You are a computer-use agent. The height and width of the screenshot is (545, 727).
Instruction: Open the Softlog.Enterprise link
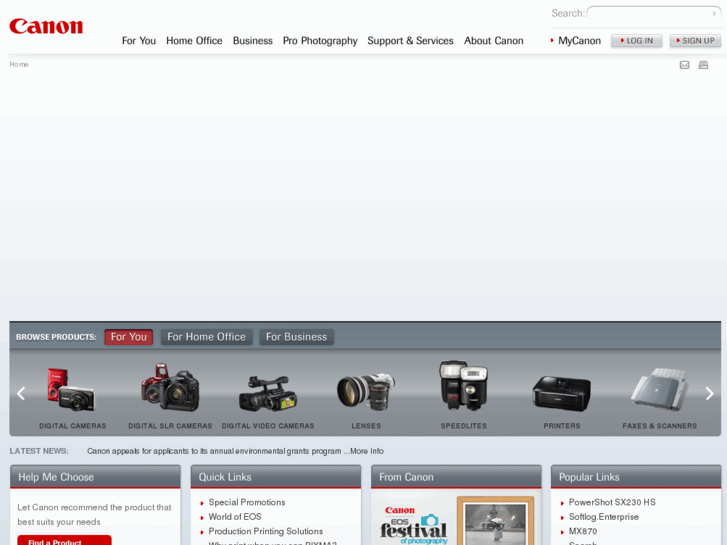point(604,517)
